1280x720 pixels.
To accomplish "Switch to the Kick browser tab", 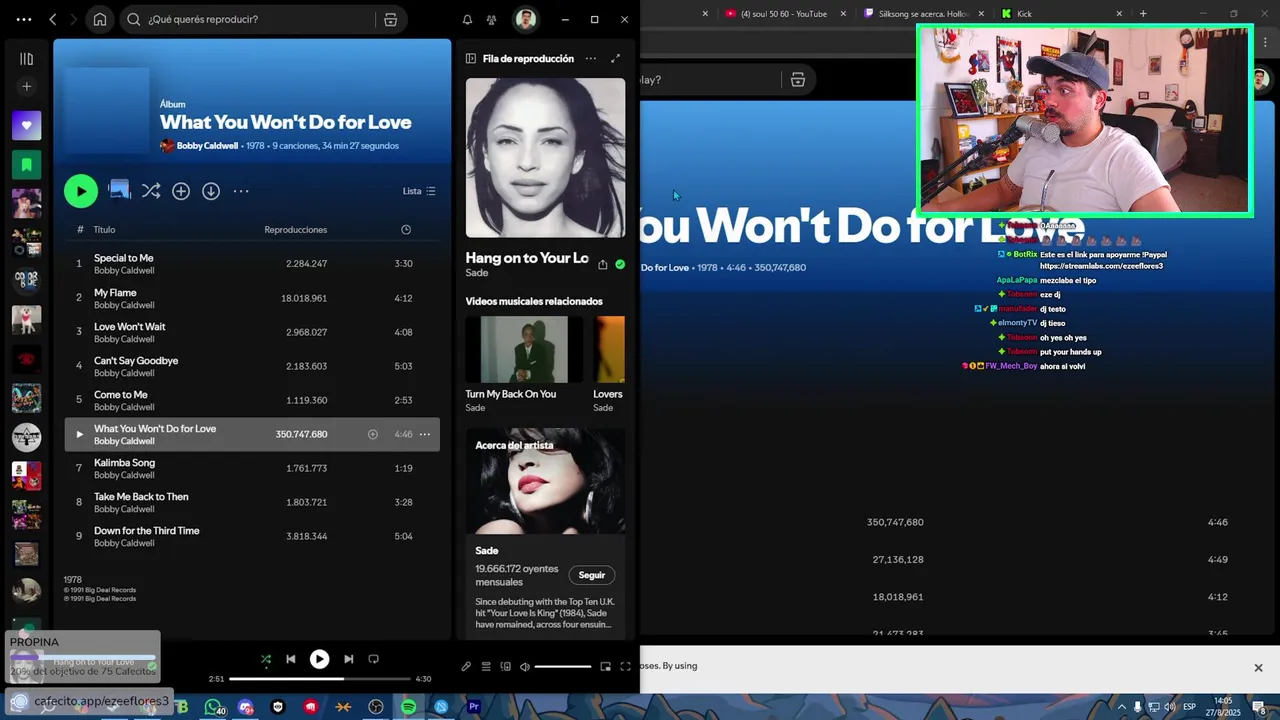I will click(x=1060, y=14).
